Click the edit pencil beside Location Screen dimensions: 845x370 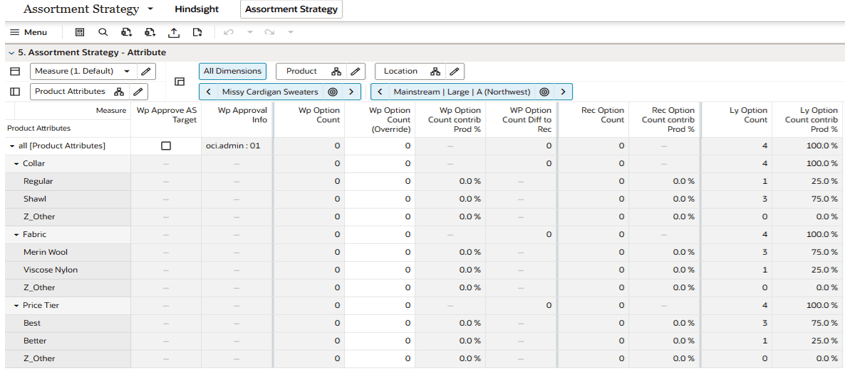click(454, 71)
